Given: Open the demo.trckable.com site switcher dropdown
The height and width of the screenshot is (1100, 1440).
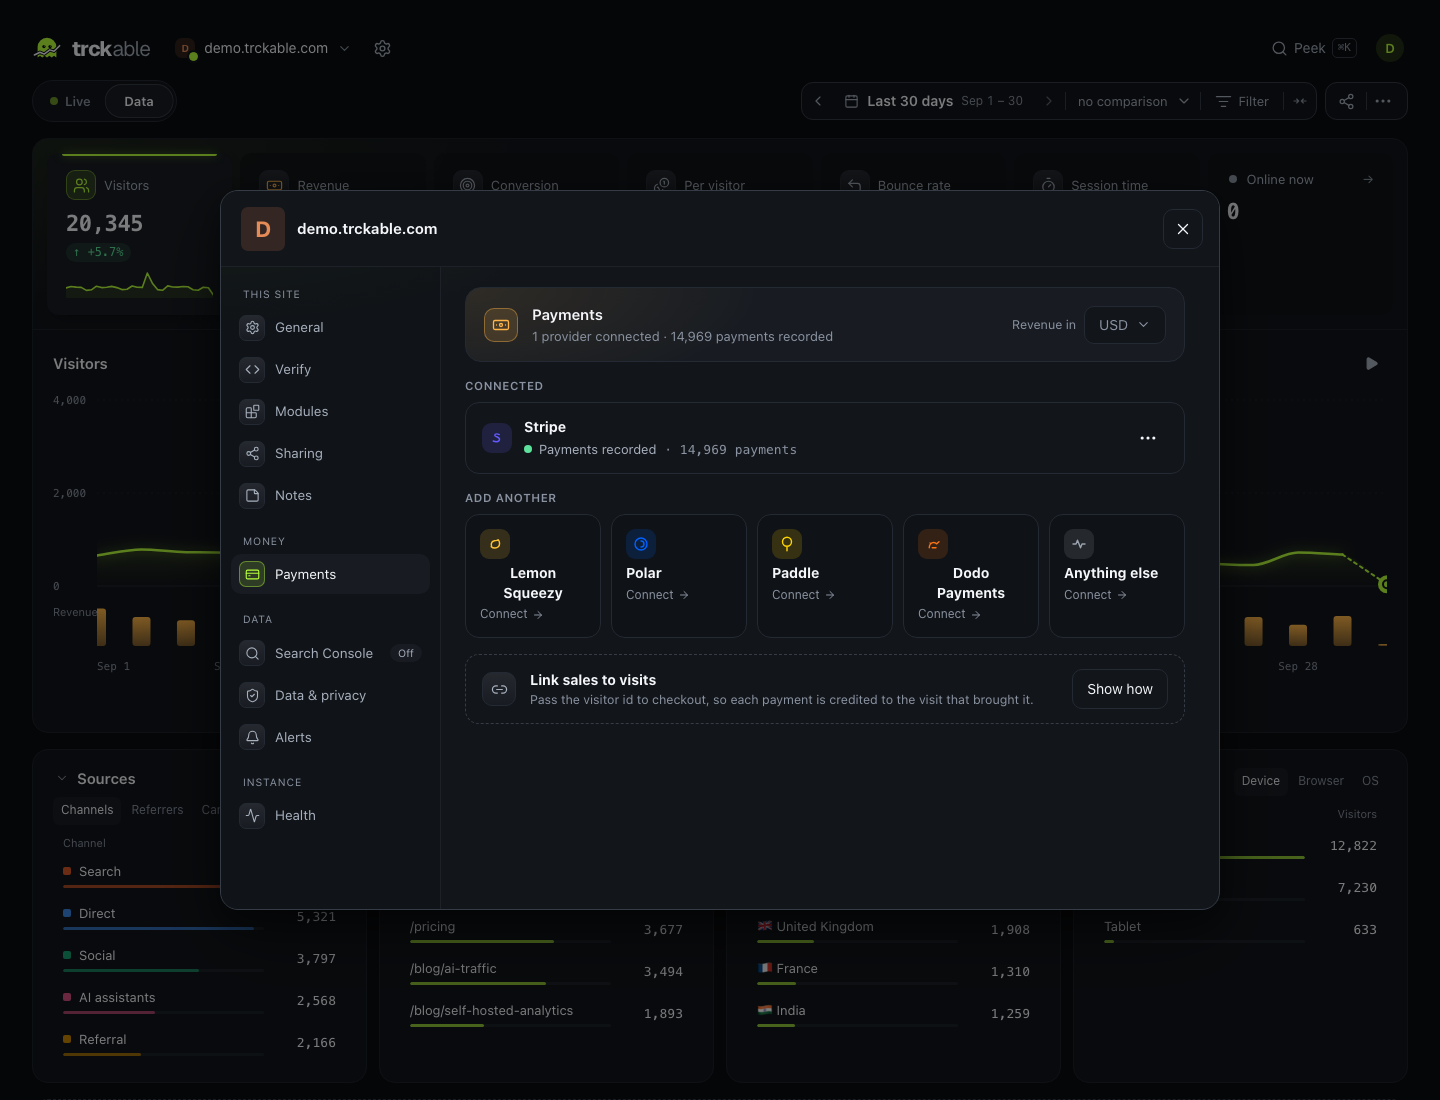Looking at the screenshot, I should coord(263,48).
